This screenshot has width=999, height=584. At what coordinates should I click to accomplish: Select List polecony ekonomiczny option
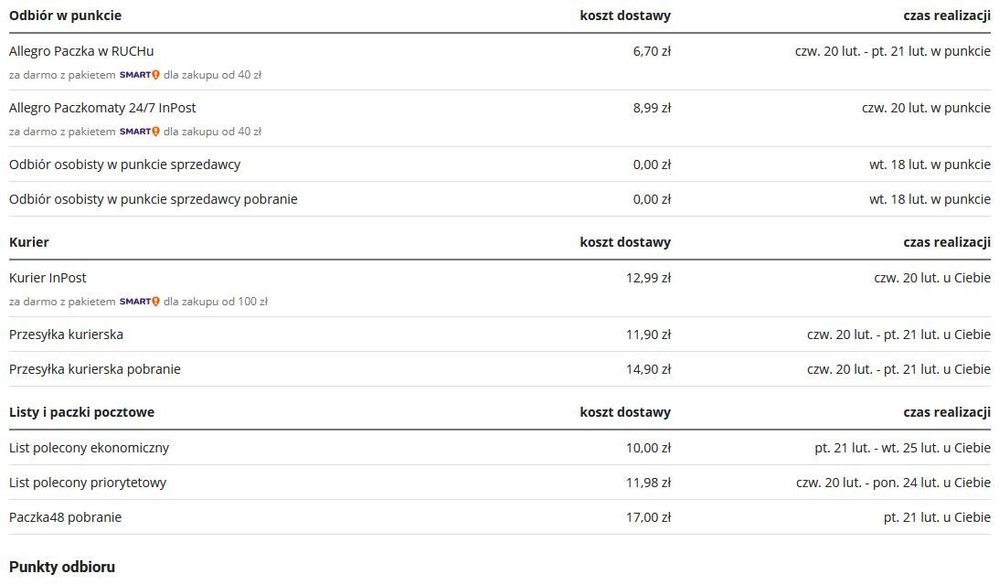(x=89, y=448)
